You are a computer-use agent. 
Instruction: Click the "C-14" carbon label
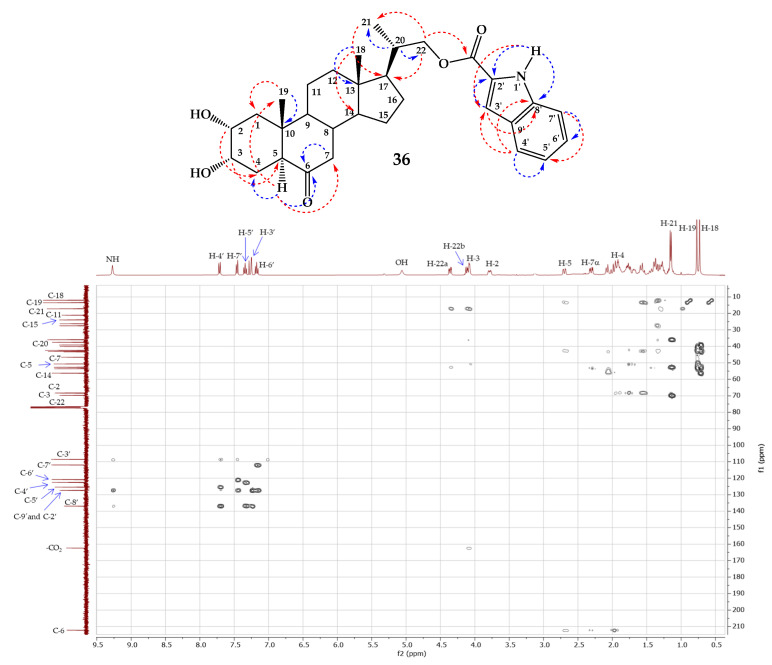tap(43, 376)
